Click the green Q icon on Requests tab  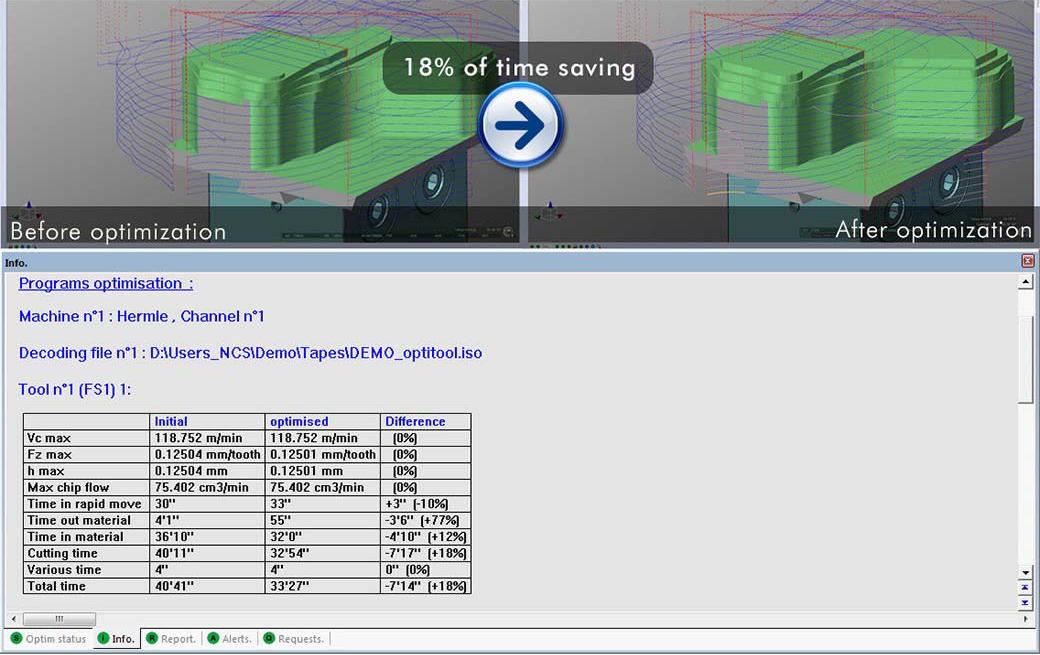pos(269,638)
